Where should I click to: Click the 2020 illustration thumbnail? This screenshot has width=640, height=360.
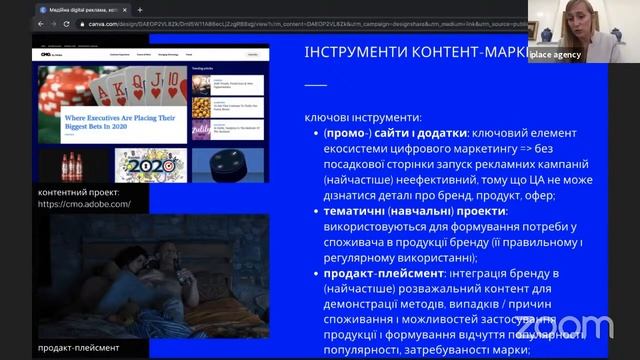point(151,165)
